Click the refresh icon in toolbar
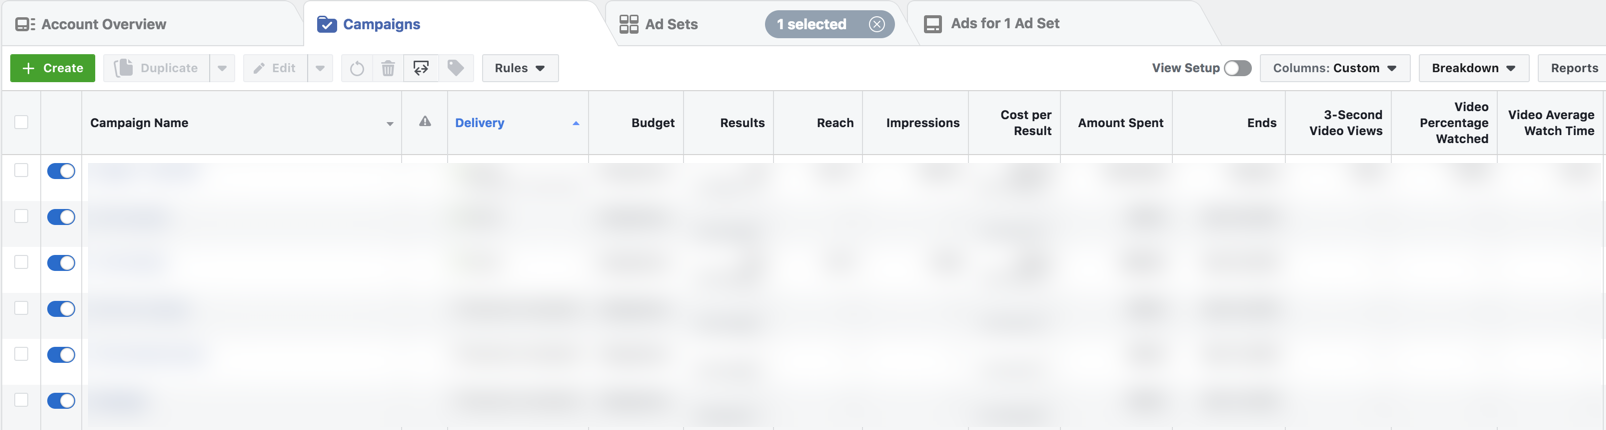The width and height of the screenshot is (1606, 430). tap(357, 68)
